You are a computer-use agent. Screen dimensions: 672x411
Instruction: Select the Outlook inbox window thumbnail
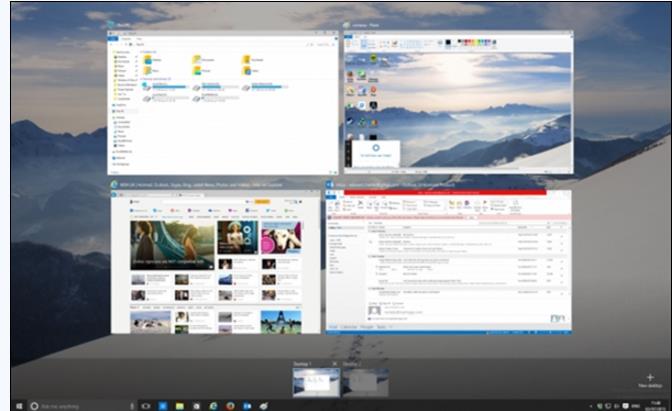click(448, 262)
